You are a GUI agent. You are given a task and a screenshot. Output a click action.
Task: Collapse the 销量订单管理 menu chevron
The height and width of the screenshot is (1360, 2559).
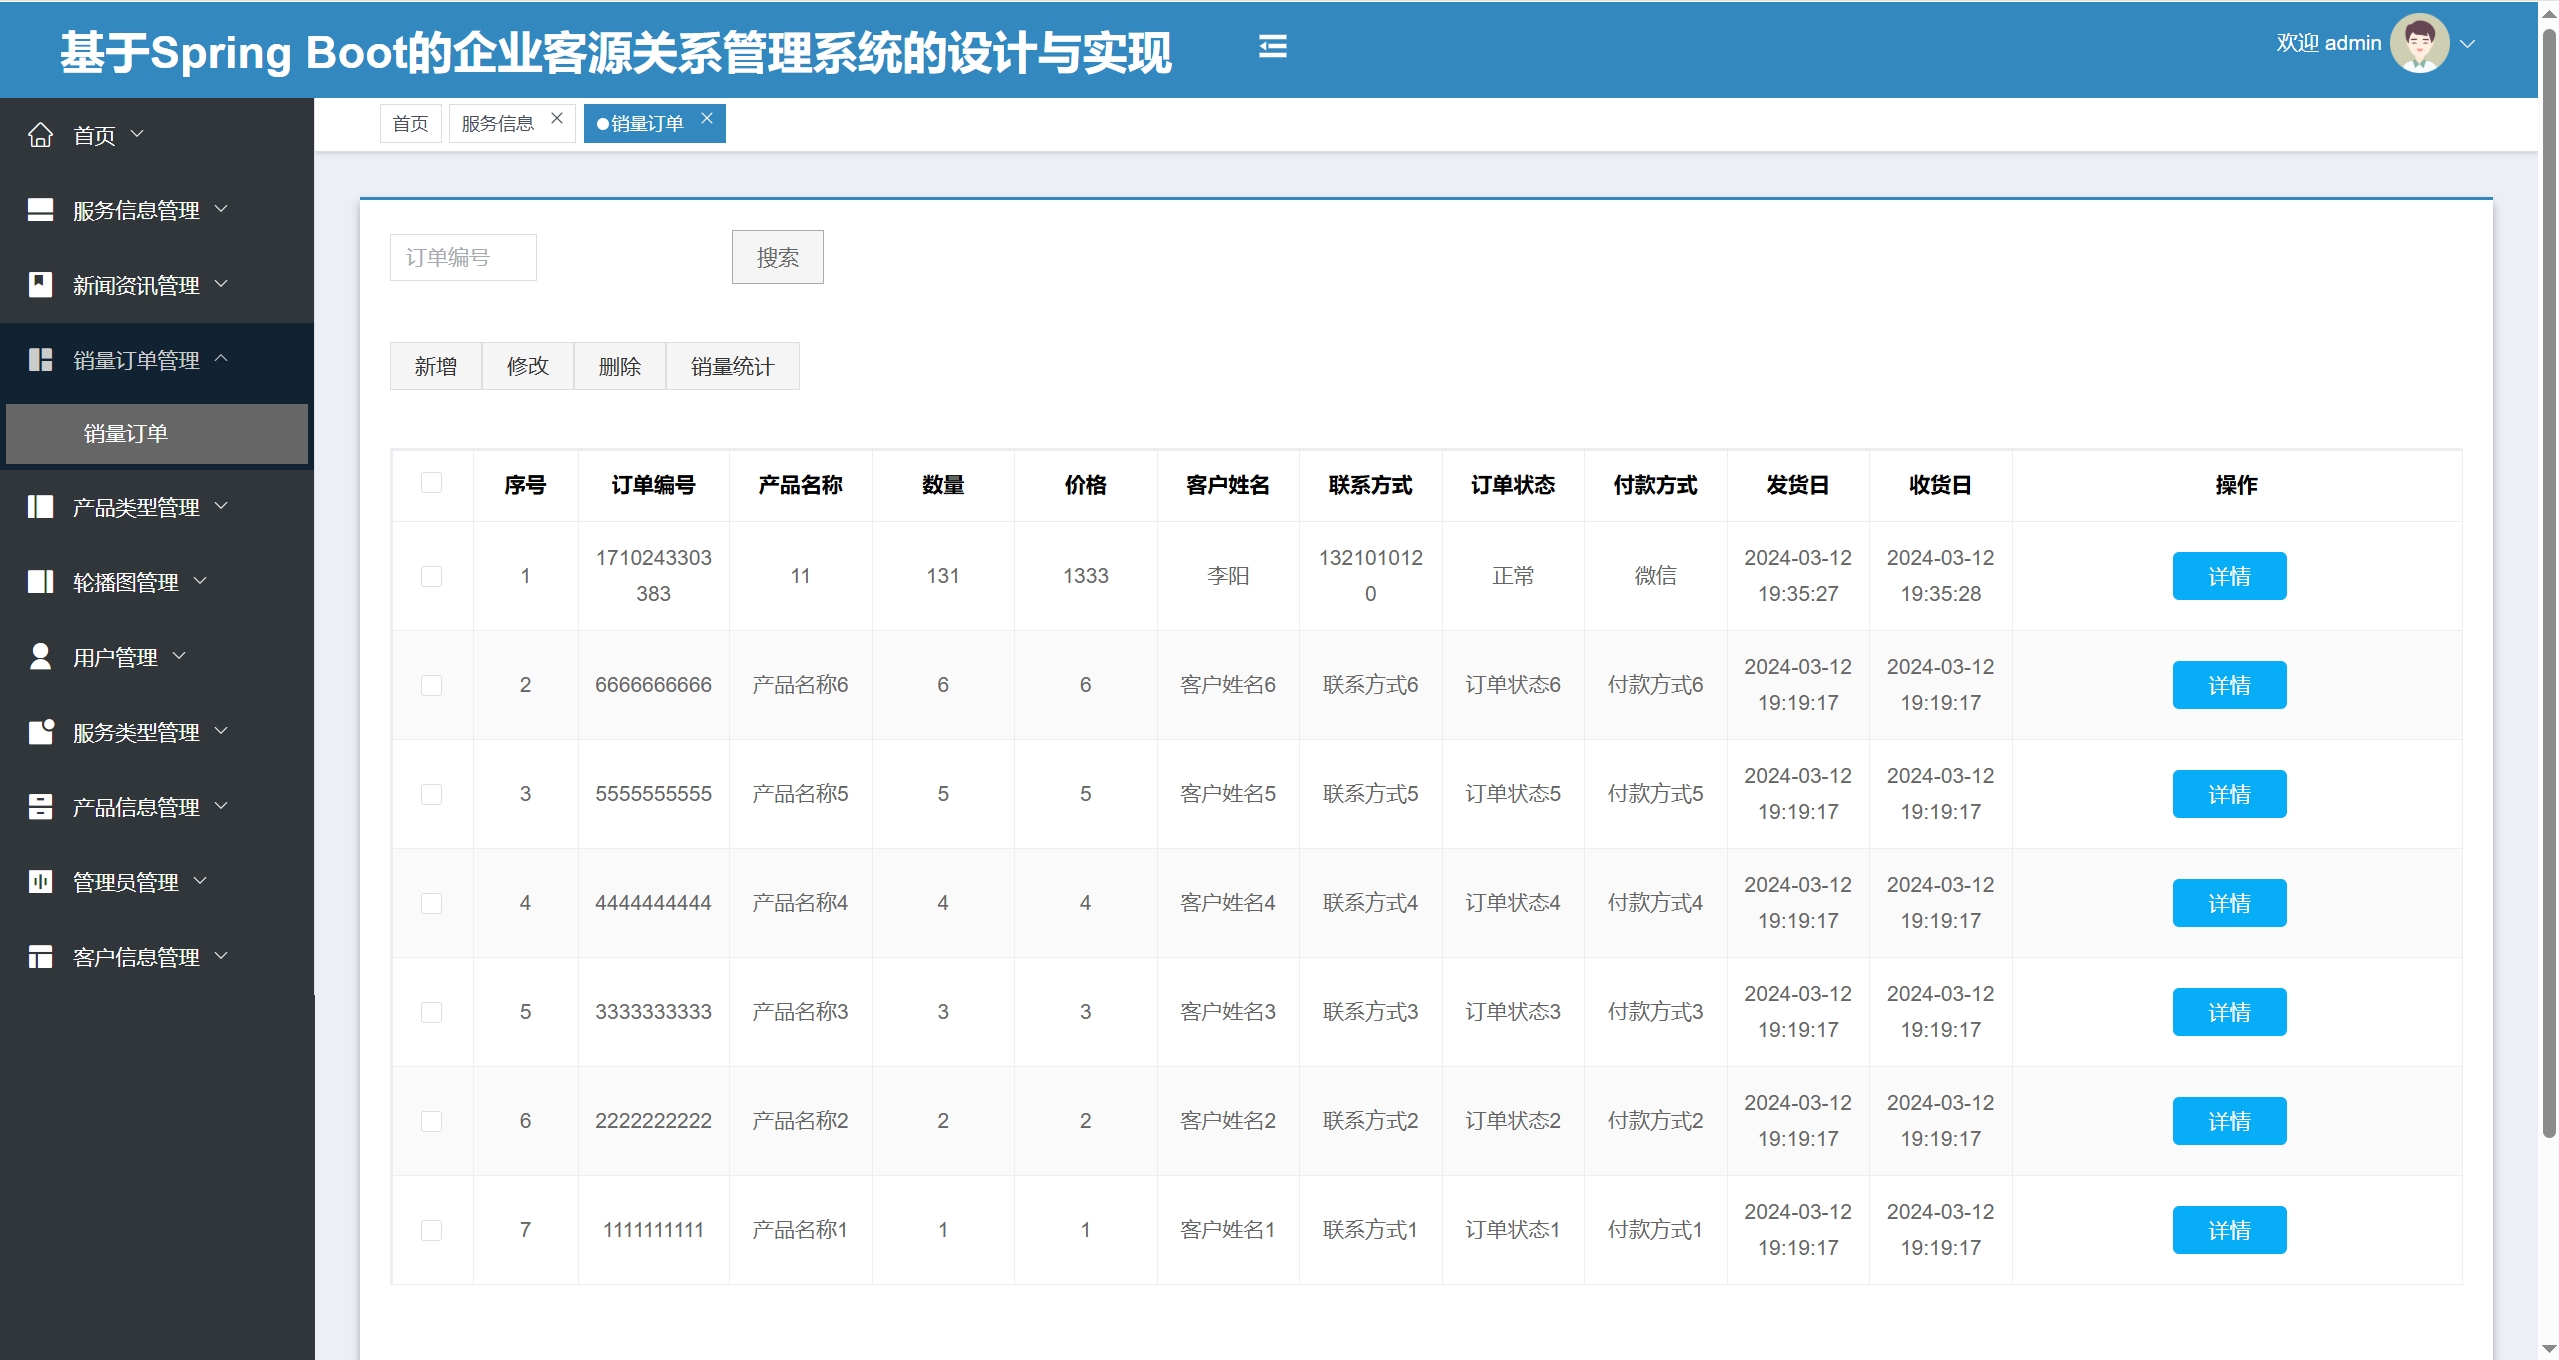point(222,358)
